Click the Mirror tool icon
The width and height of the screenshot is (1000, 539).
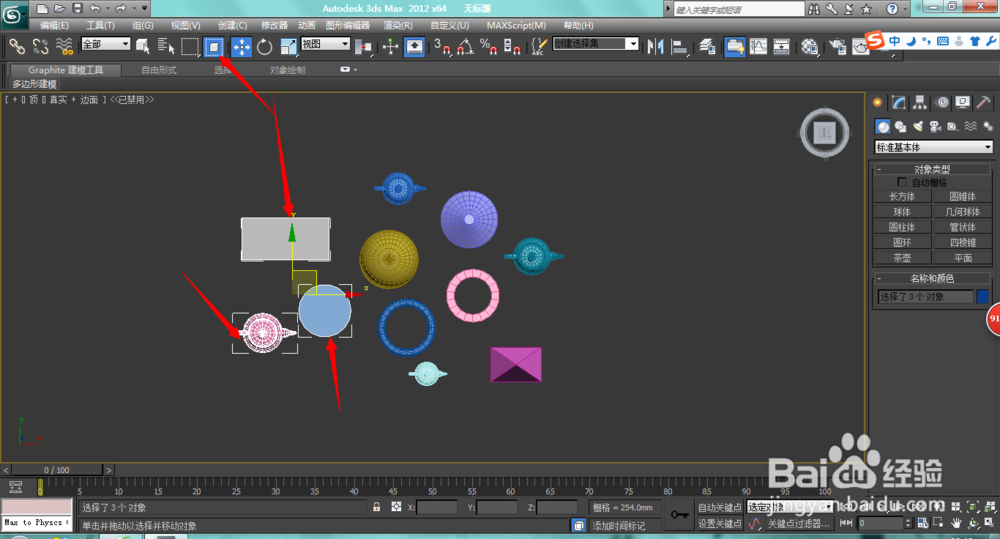pyautogui.click(x=656, y=47)
